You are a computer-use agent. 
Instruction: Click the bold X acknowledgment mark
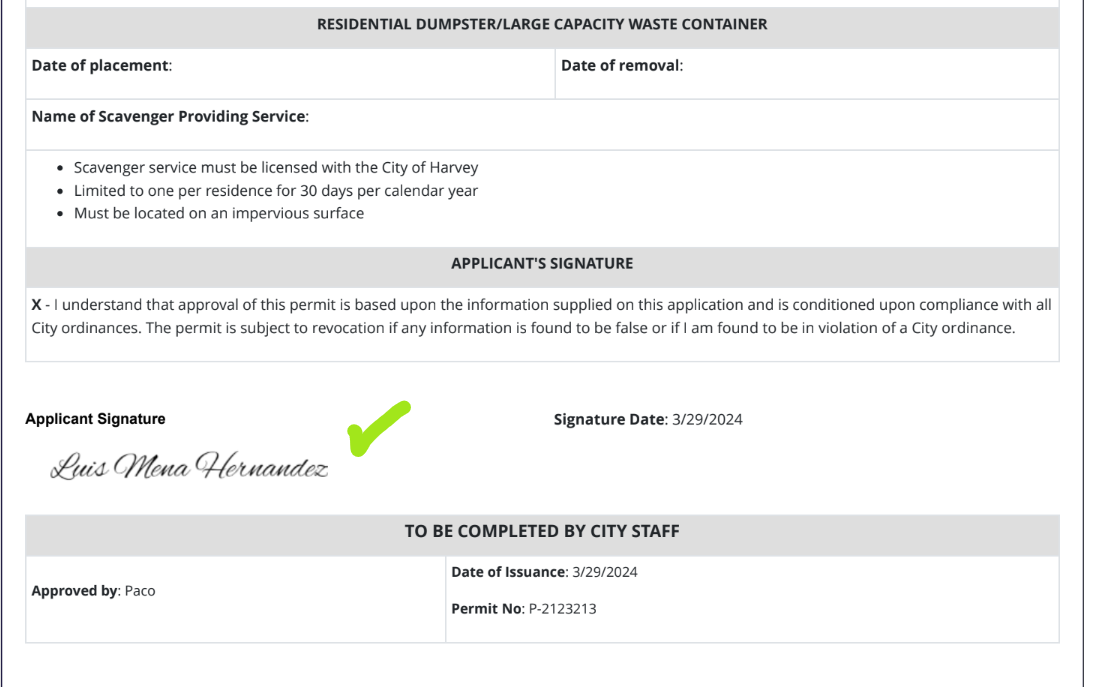(37, 305)
